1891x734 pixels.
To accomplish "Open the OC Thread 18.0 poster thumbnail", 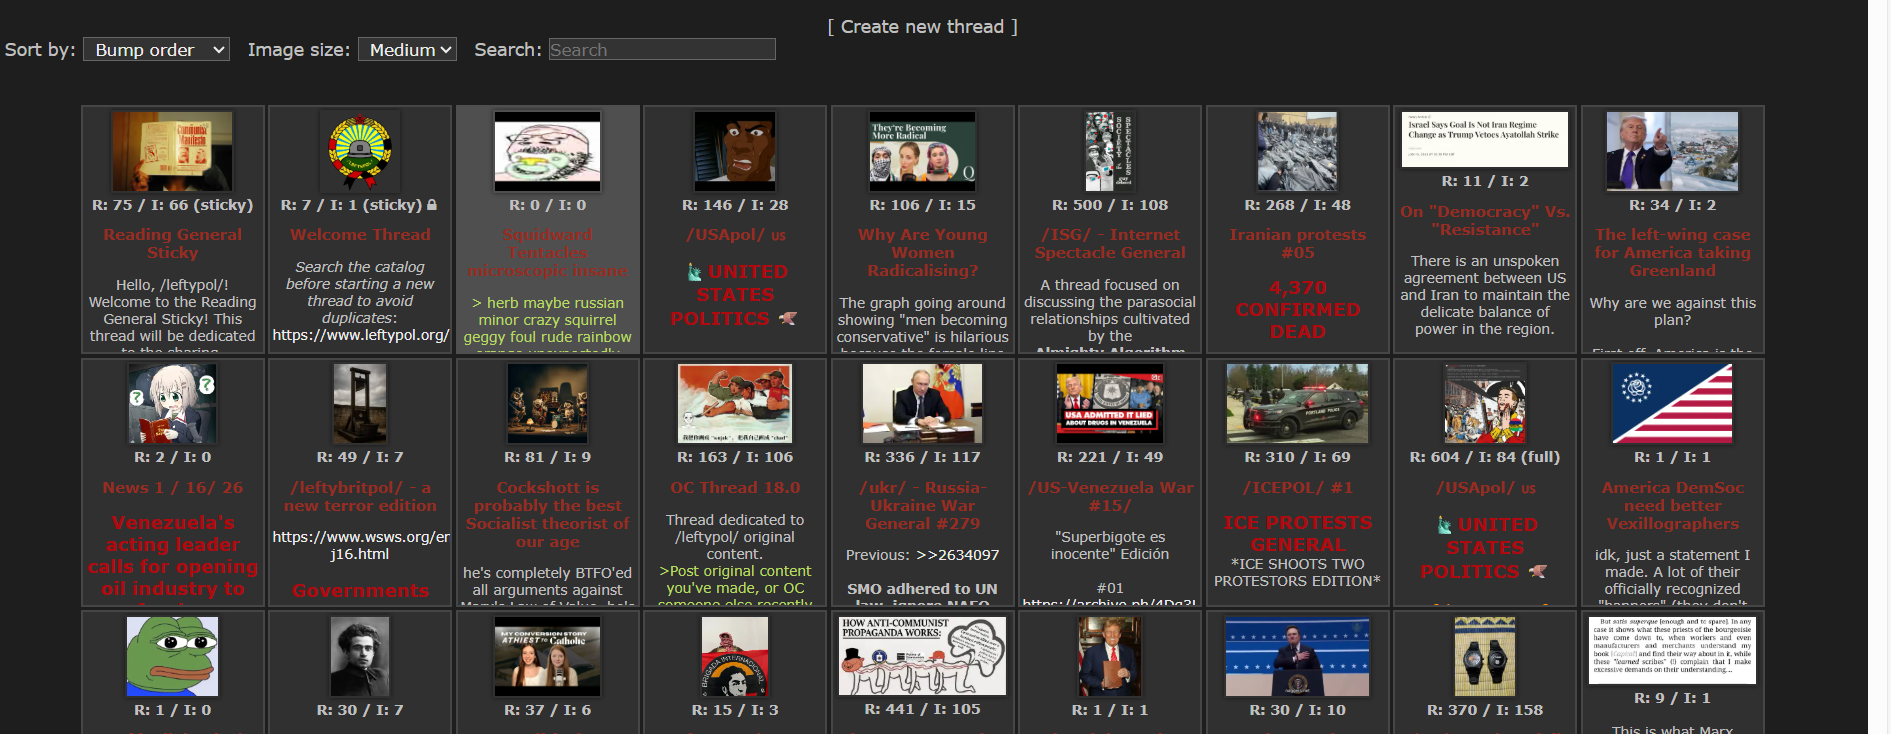I will click(735, 403).
